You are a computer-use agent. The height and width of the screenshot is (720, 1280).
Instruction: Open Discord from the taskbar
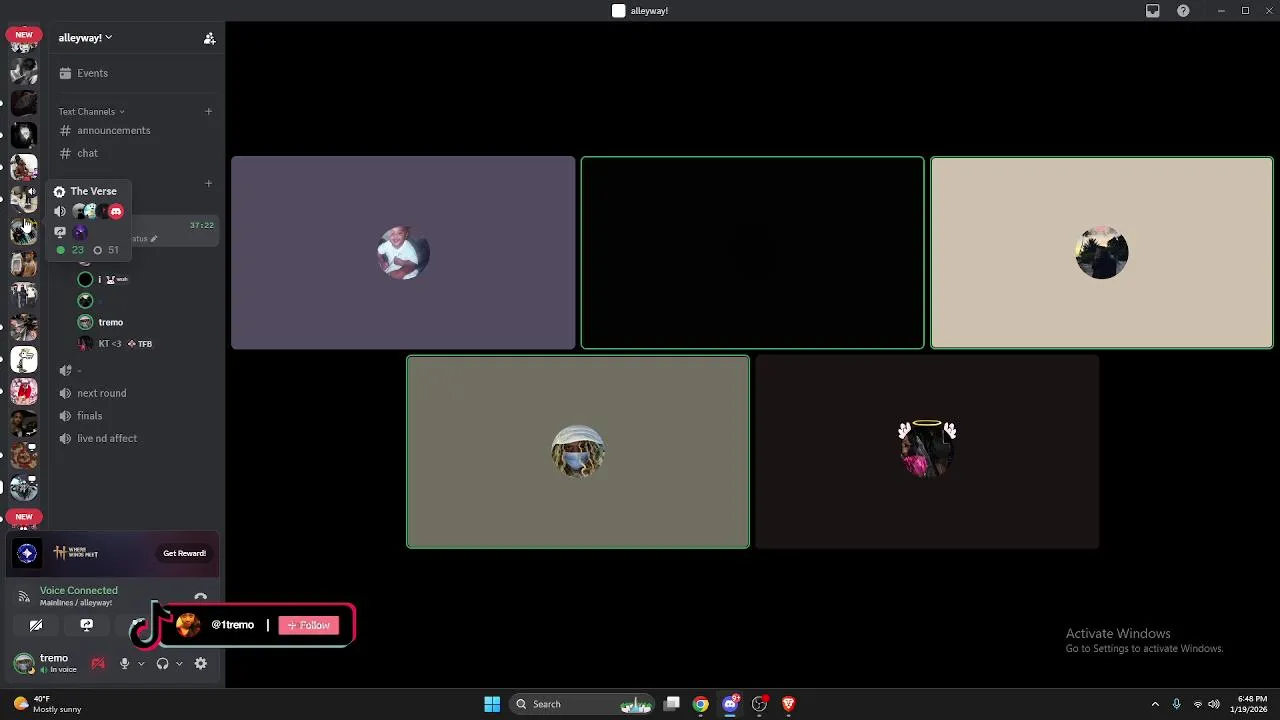pos(731,704)
